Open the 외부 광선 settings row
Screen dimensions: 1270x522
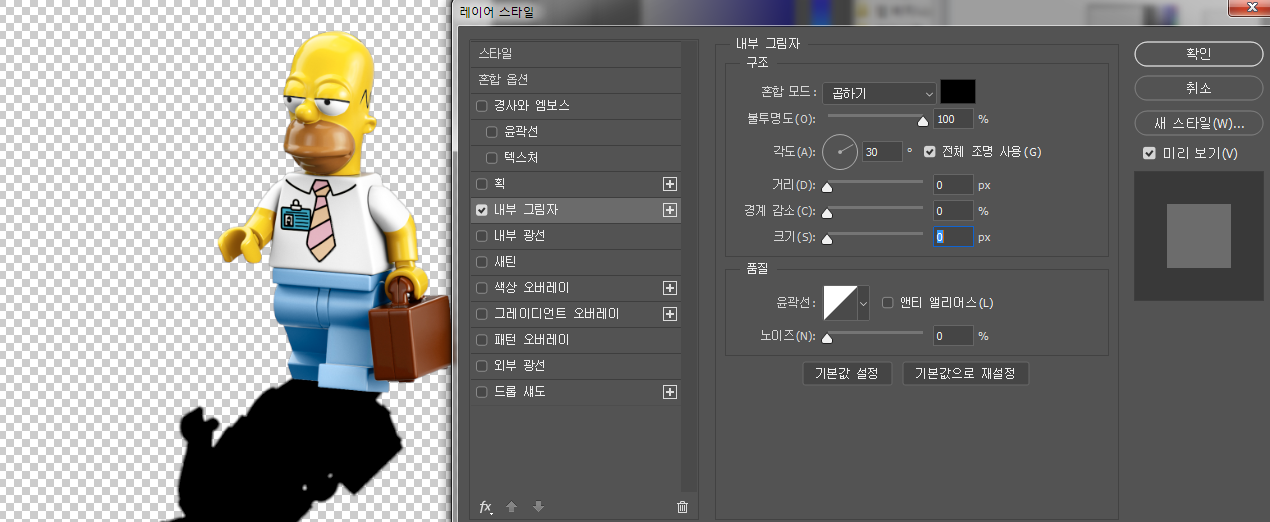coord(575,366)
